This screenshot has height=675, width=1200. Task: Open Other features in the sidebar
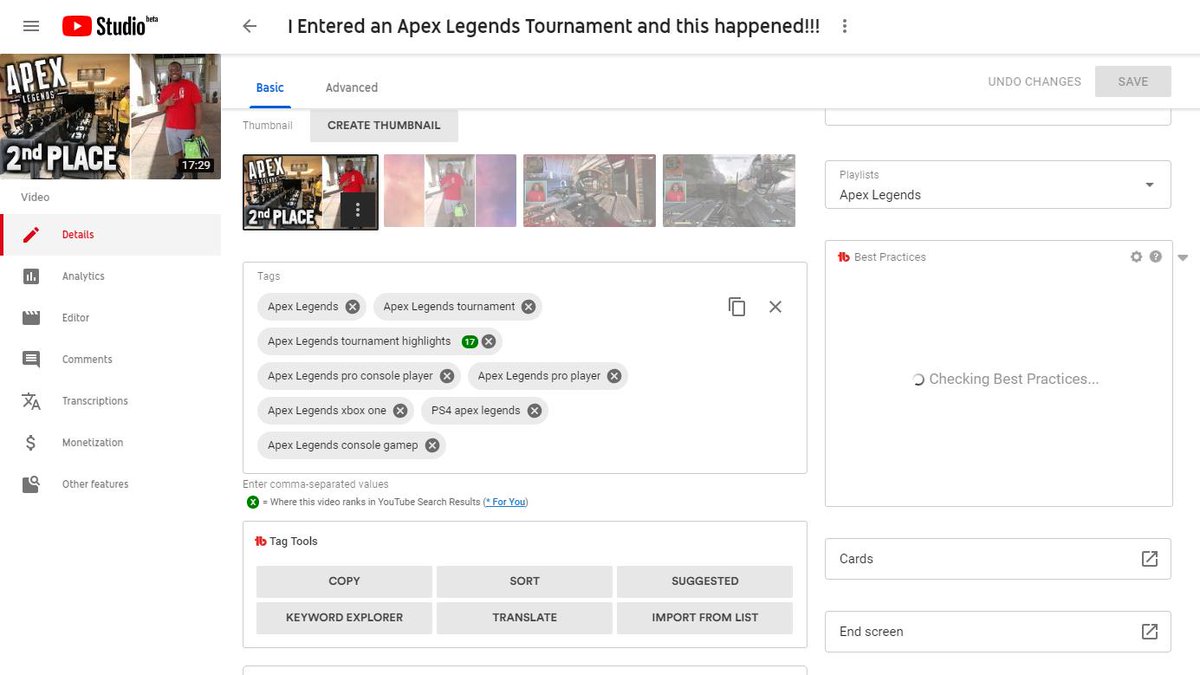pos(110,484)
